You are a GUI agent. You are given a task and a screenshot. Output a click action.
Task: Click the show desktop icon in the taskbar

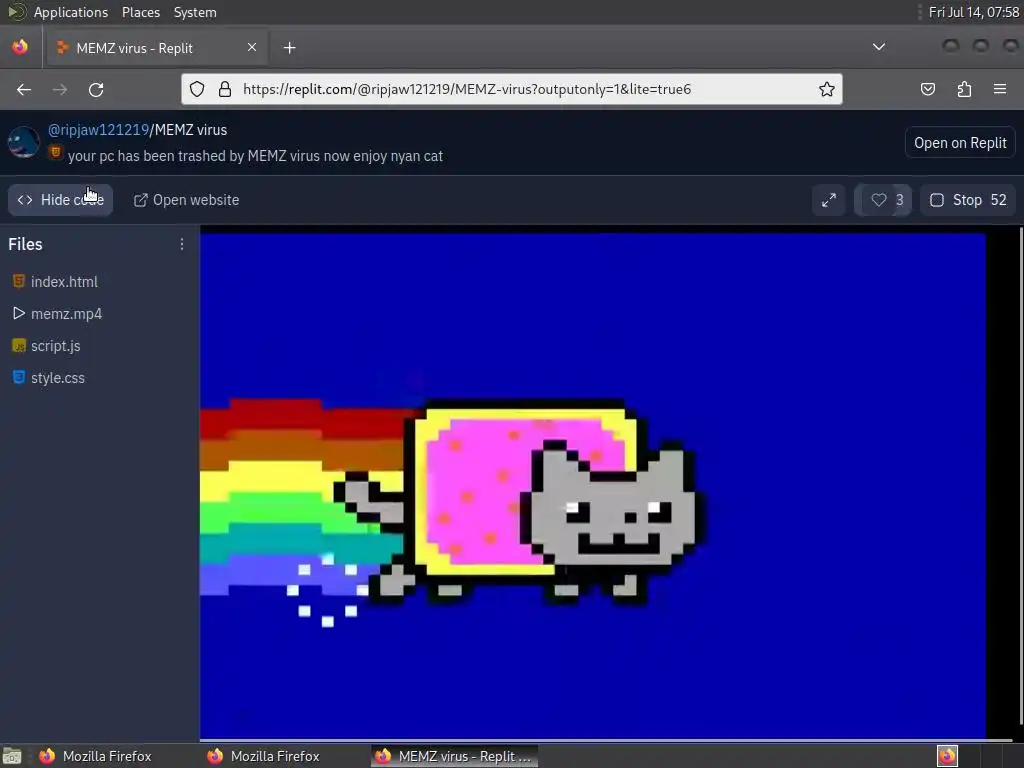[12, 756]
